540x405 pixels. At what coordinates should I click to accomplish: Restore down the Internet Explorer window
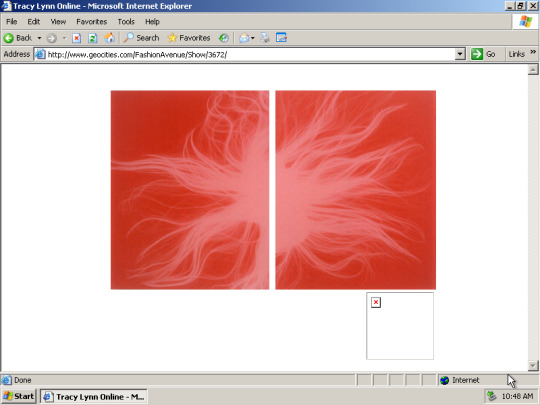click(x=520, y=6)
